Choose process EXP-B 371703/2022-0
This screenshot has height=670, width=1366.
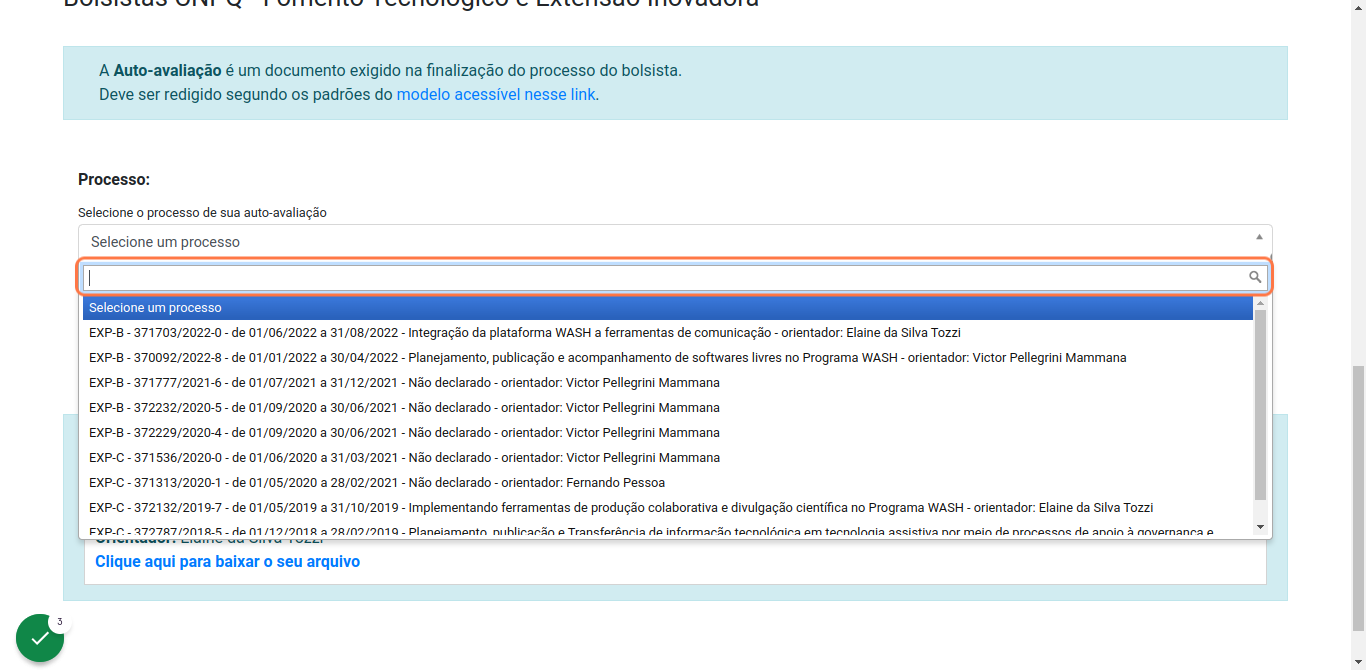pos(667,333)
